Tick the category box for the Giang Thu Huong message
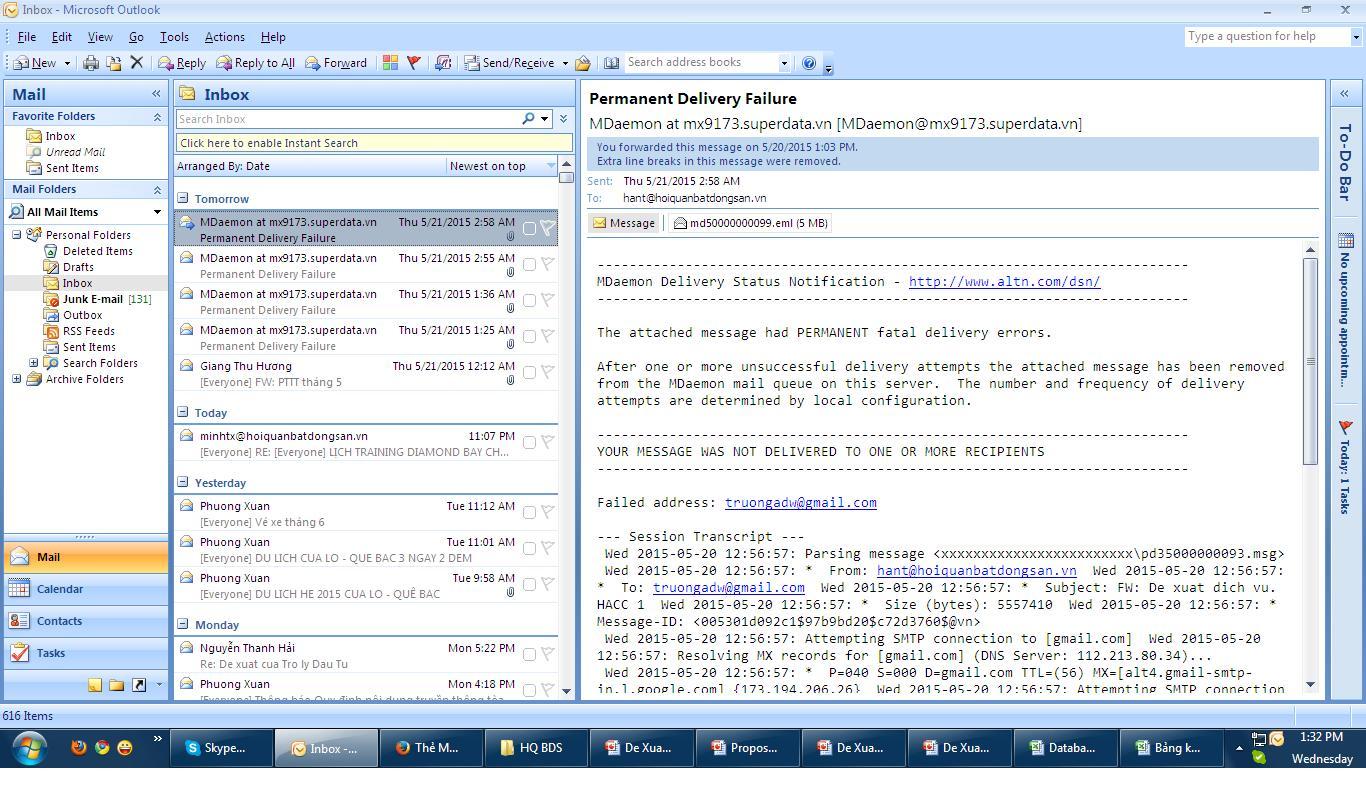 (529, 372)
